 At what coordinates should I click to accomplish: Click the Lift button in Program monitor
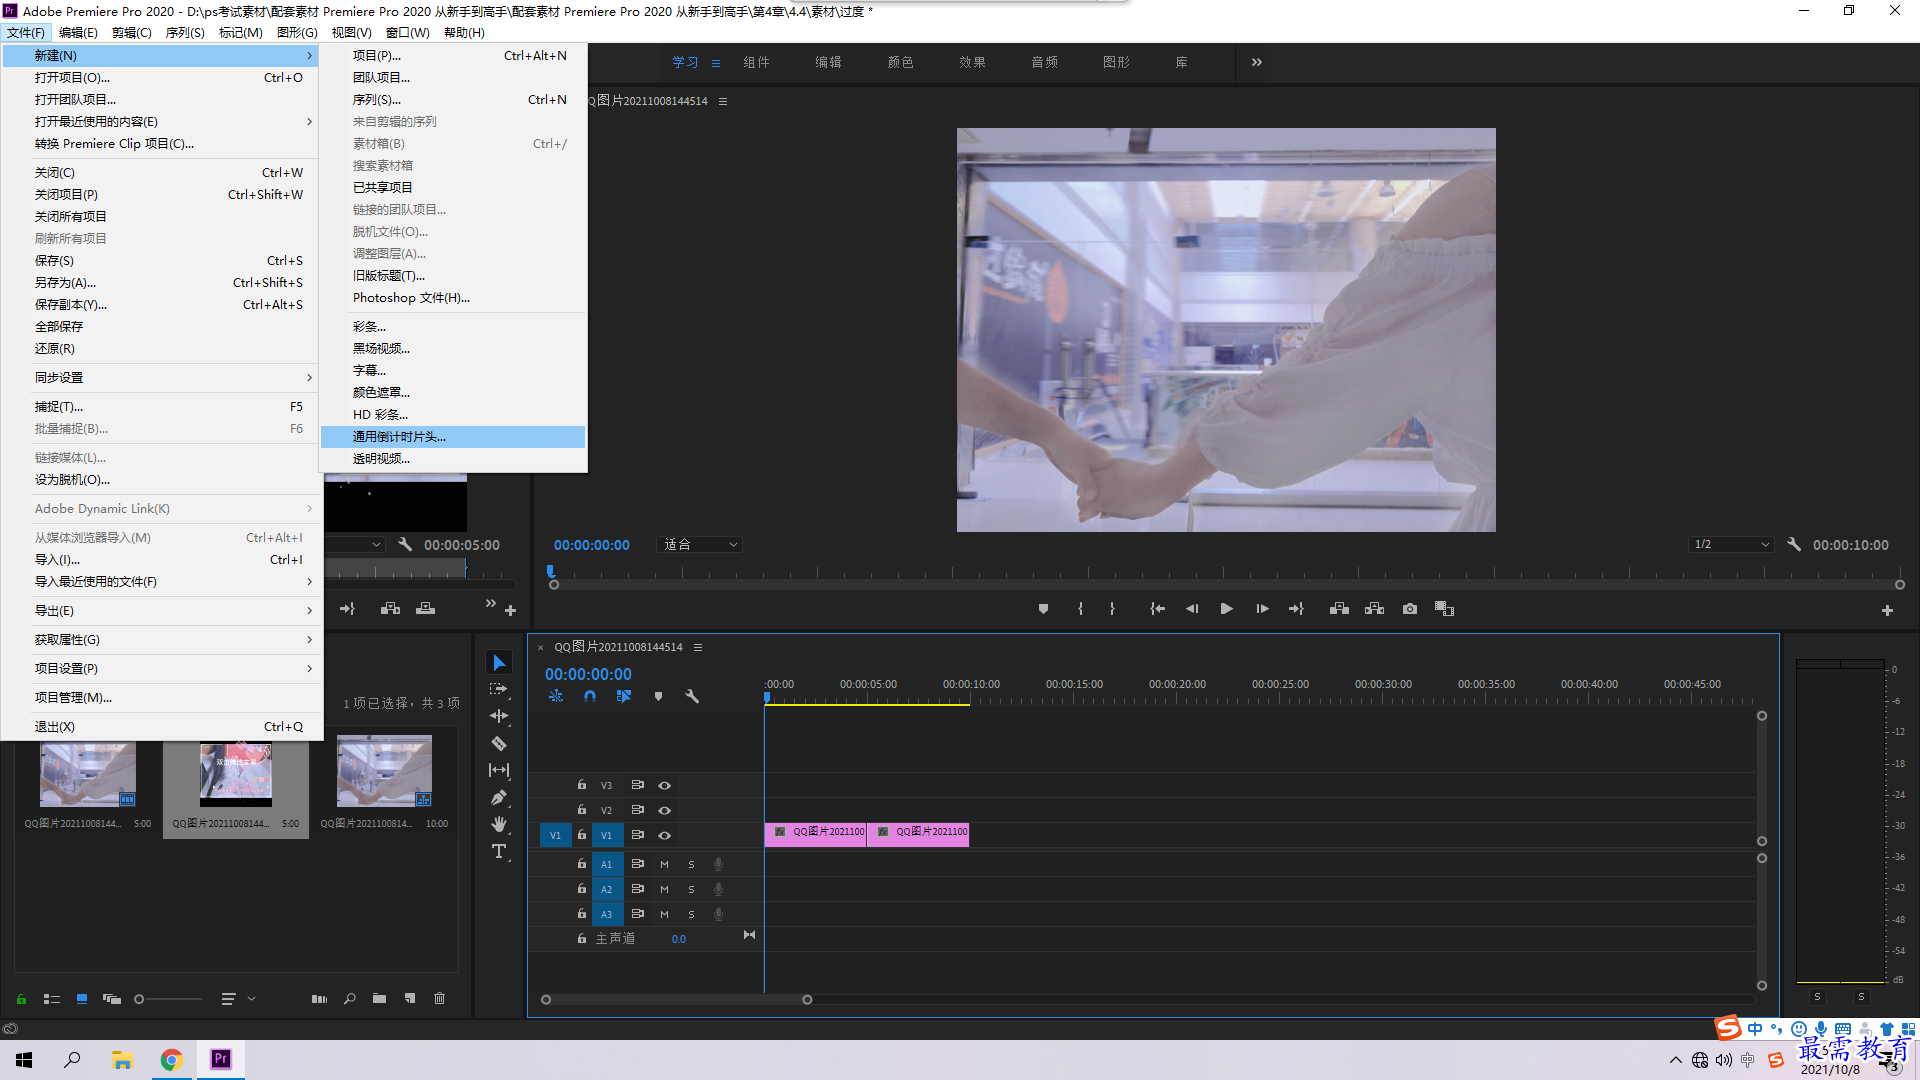(1339, 609)
